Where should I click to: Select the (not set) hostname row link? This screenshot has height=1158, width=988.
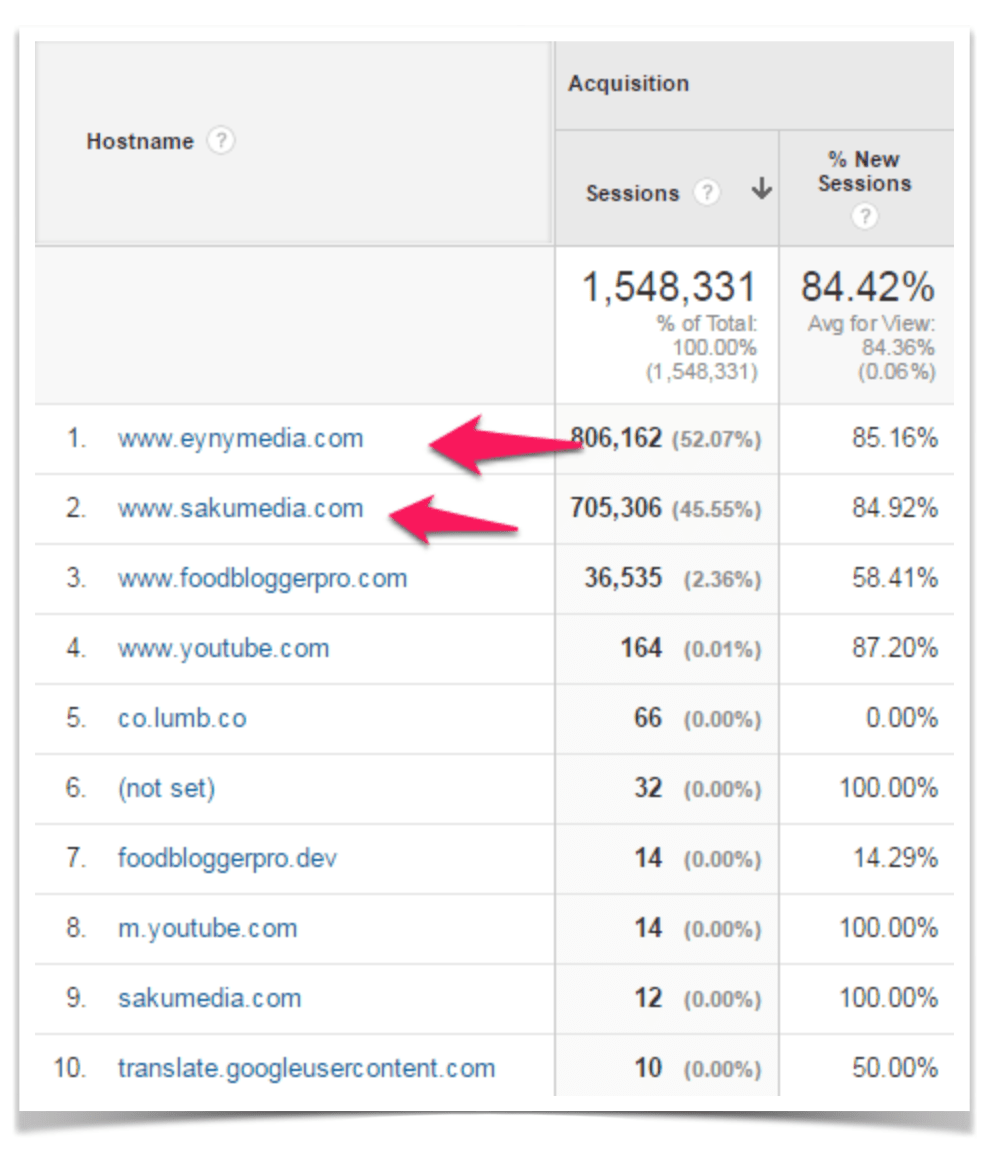pyautogui.click(x=166, y=788)
